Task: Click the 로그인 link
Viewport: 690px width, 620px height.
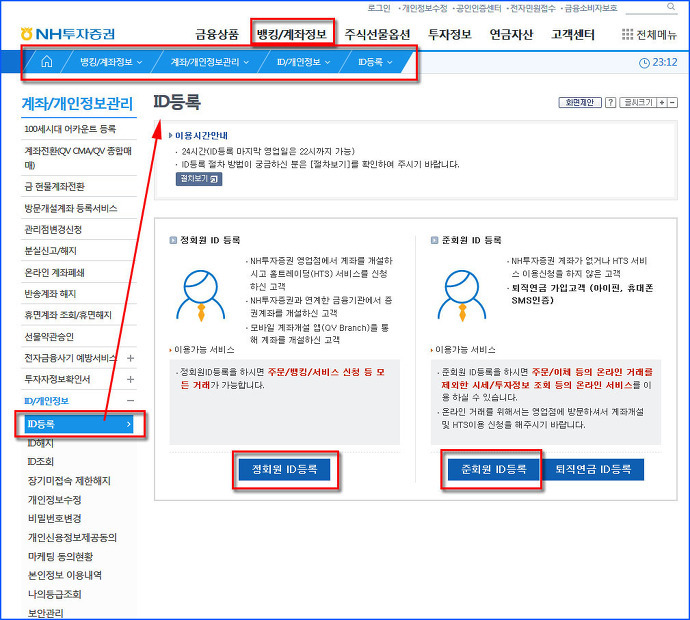Action: tap(379, 8)
